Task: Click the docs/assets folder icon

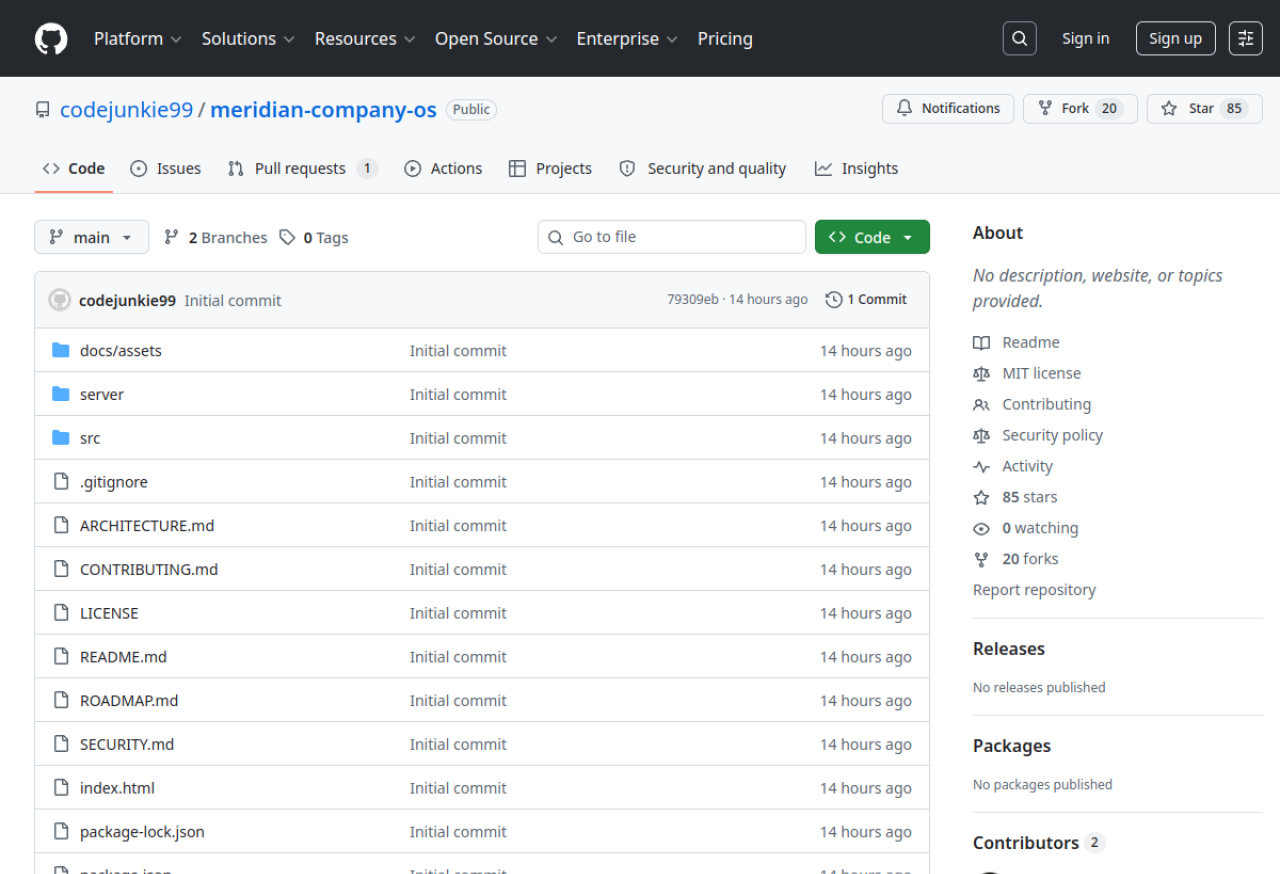Action: click(x=61, y=350)
